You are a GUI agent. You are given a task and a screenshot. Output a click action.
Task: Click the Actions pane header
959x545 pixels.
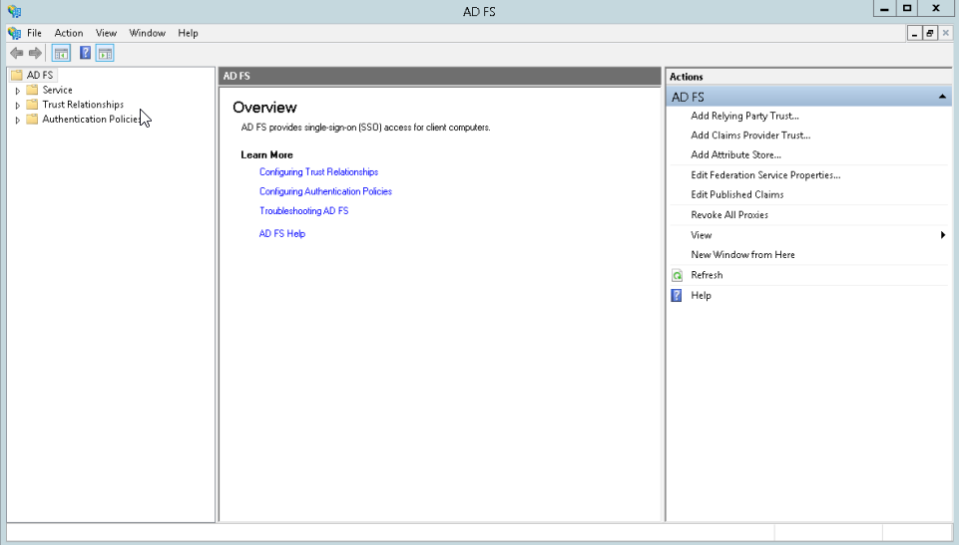point(809,76)
